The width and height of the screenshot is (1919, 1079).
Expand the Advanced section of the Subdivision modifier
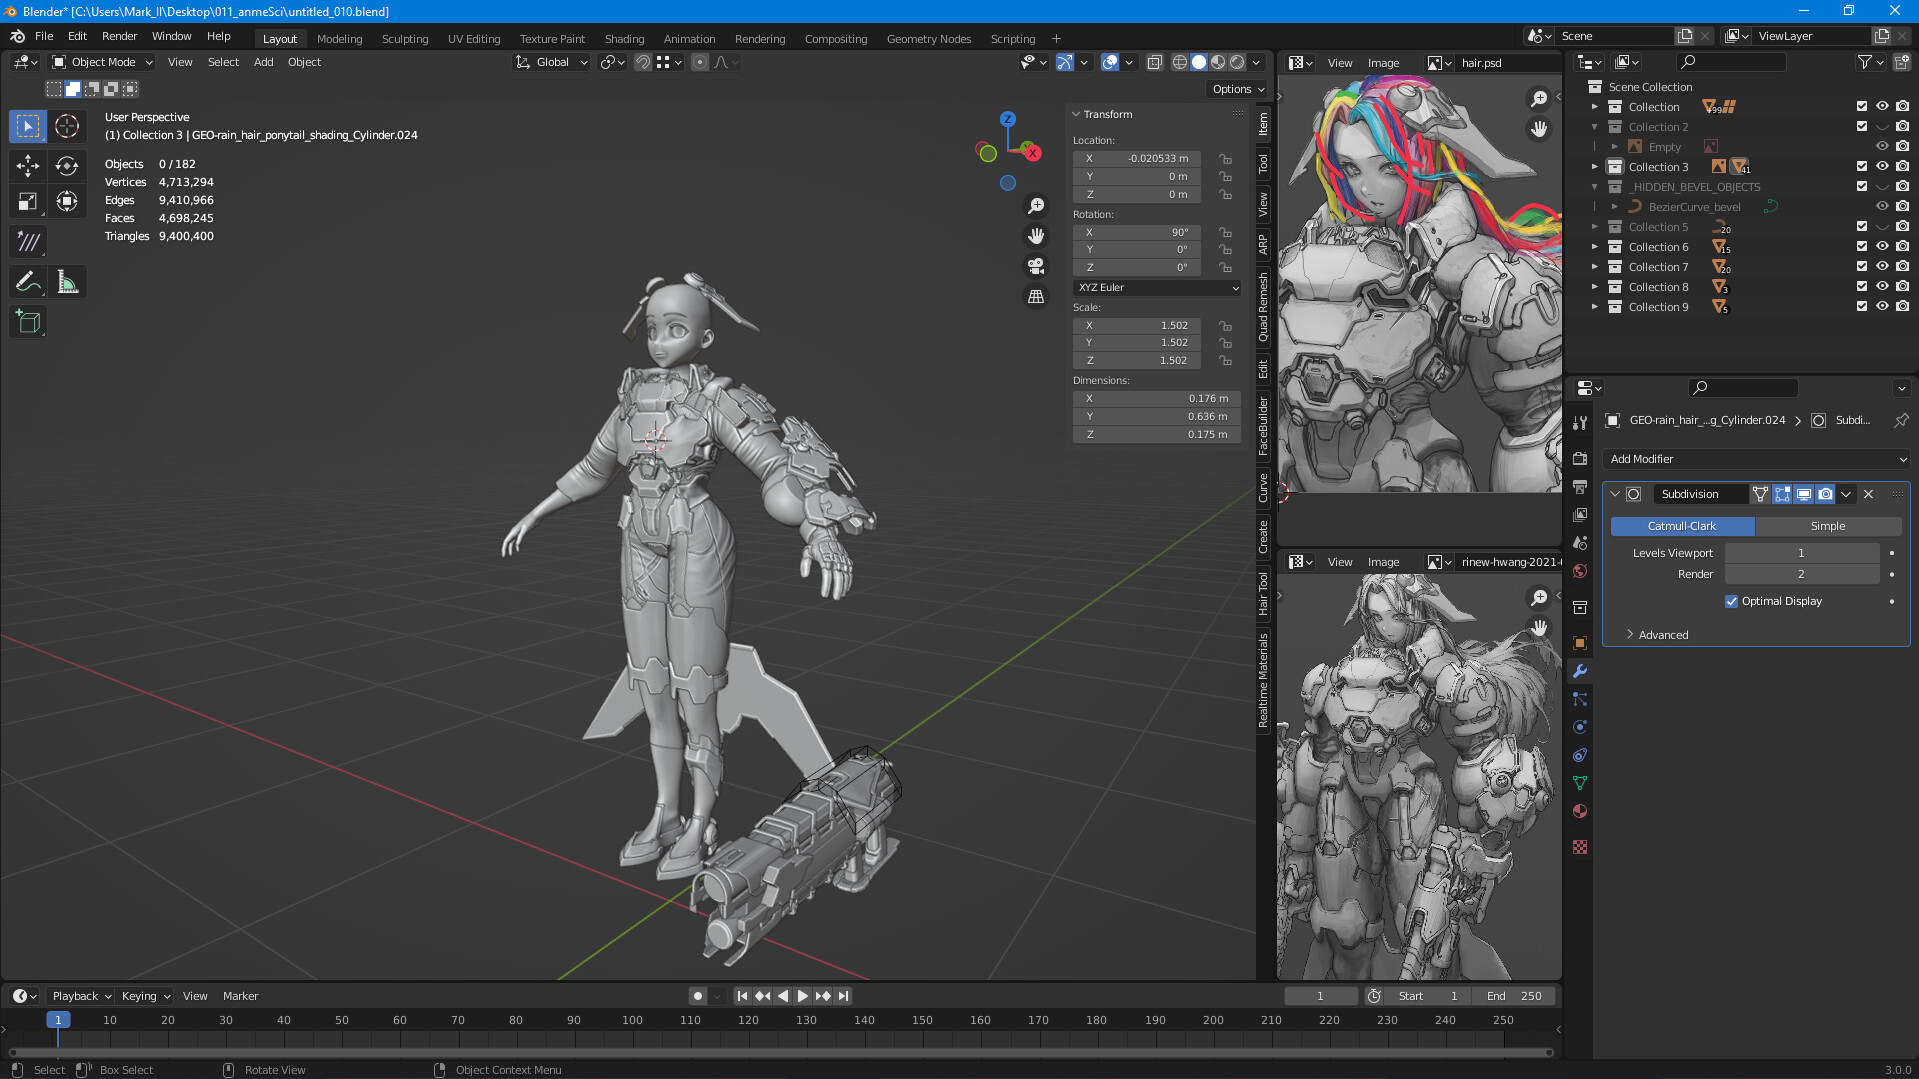[x=1658, y=634]
